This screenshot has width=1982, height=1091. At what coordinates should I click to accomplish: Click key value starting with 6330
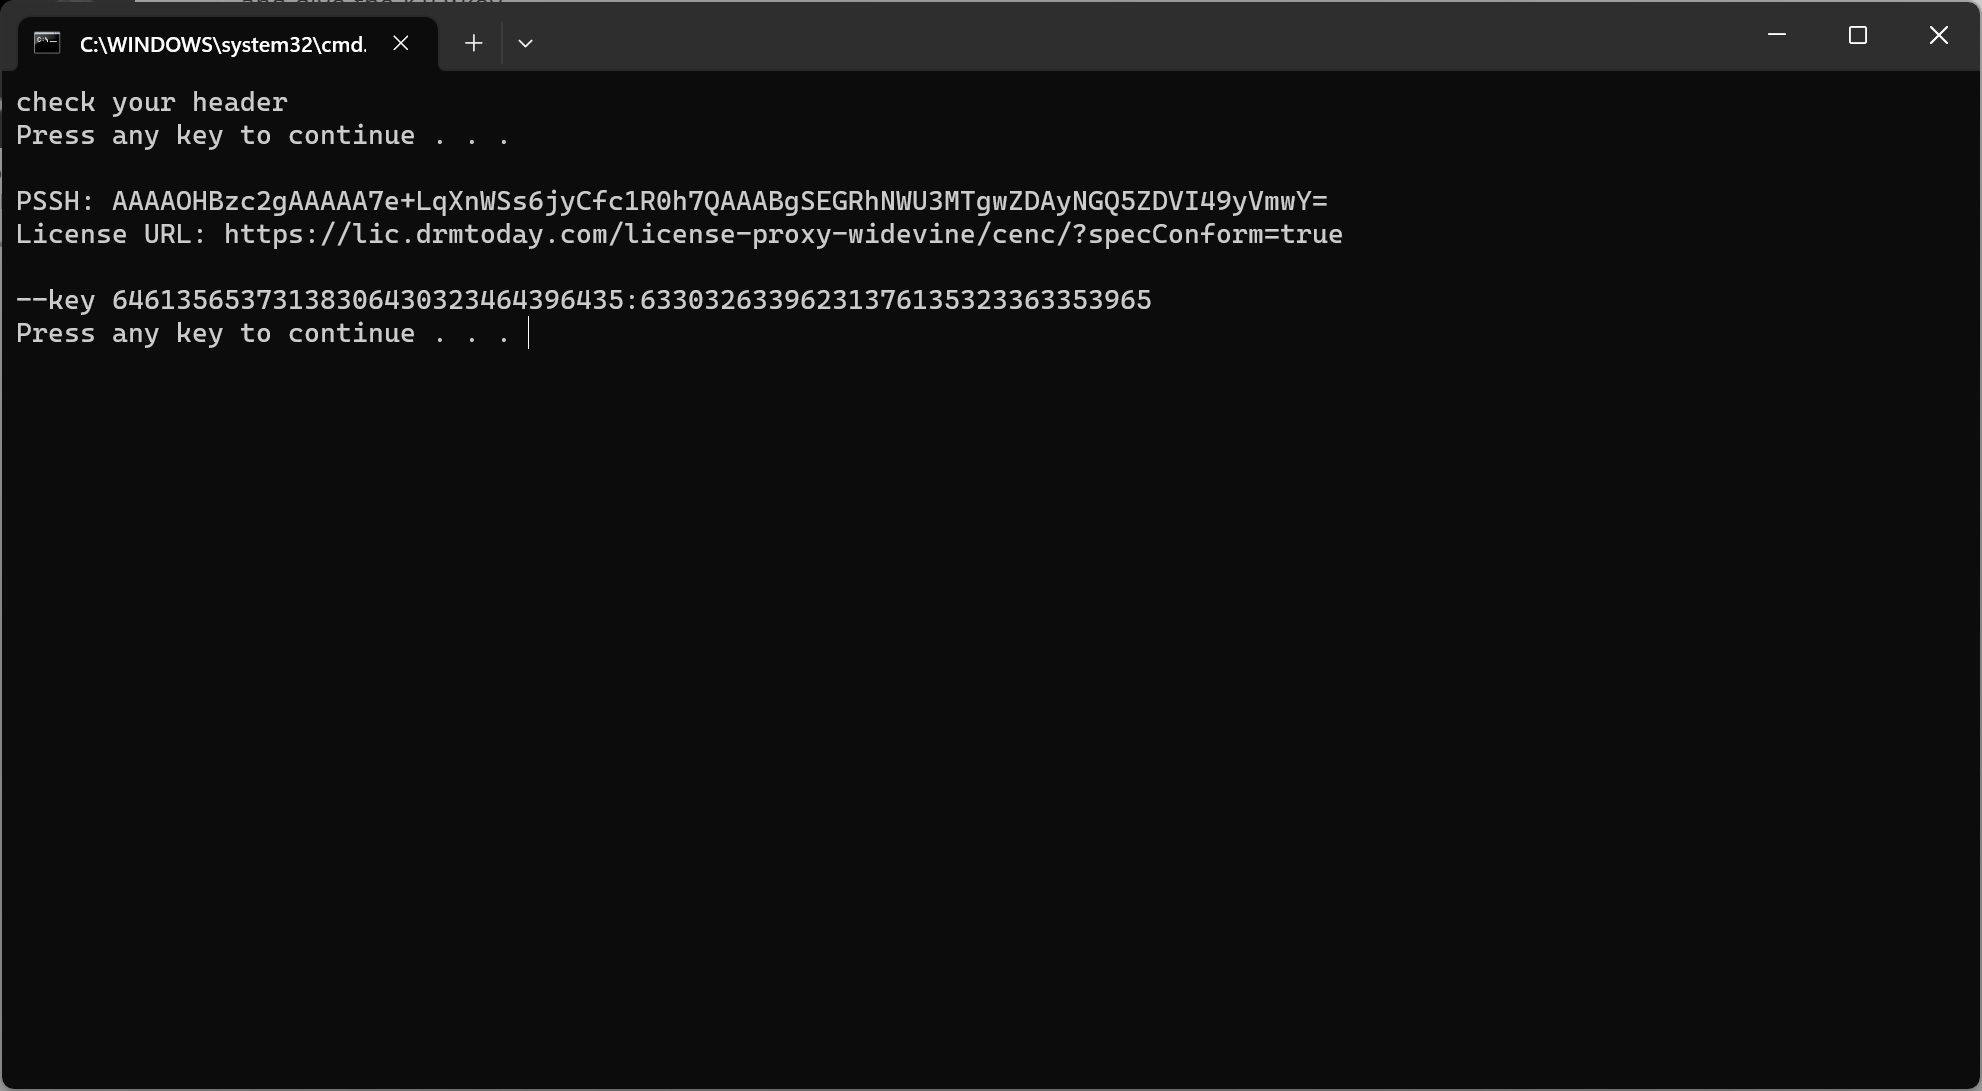tap(896, 300)
